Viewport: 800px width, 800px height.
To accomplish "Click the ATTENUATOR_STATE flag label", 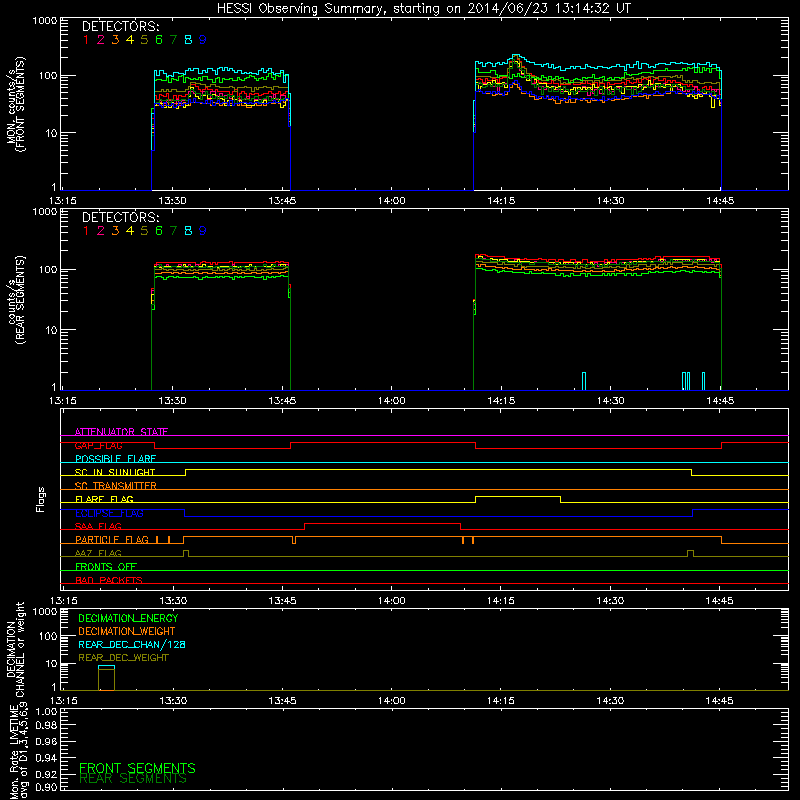I will (121, 432).
